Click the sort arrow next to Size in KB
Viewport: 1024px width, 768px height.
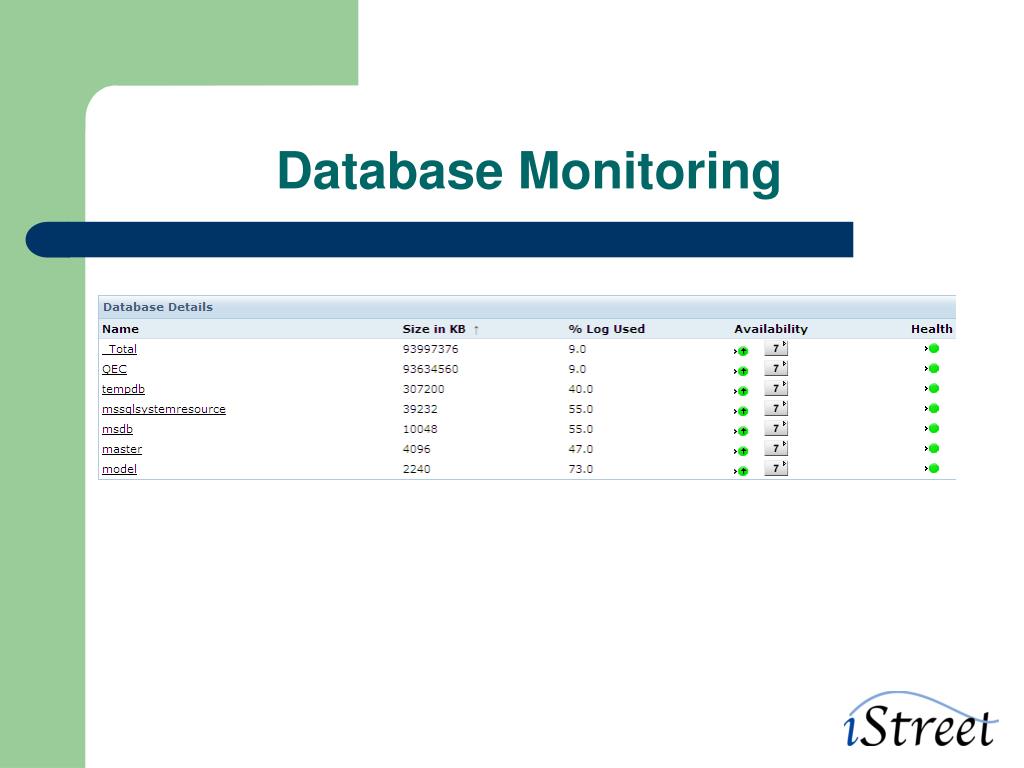[476, 330]
